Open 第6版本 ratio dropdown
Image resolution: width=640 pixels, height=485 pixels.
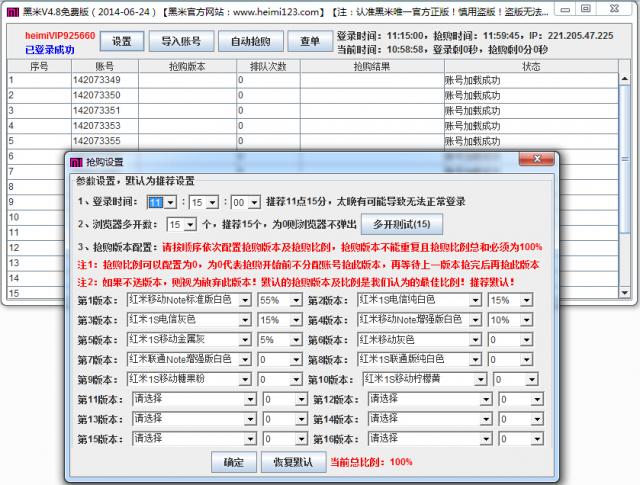click(x=510, y=340)
